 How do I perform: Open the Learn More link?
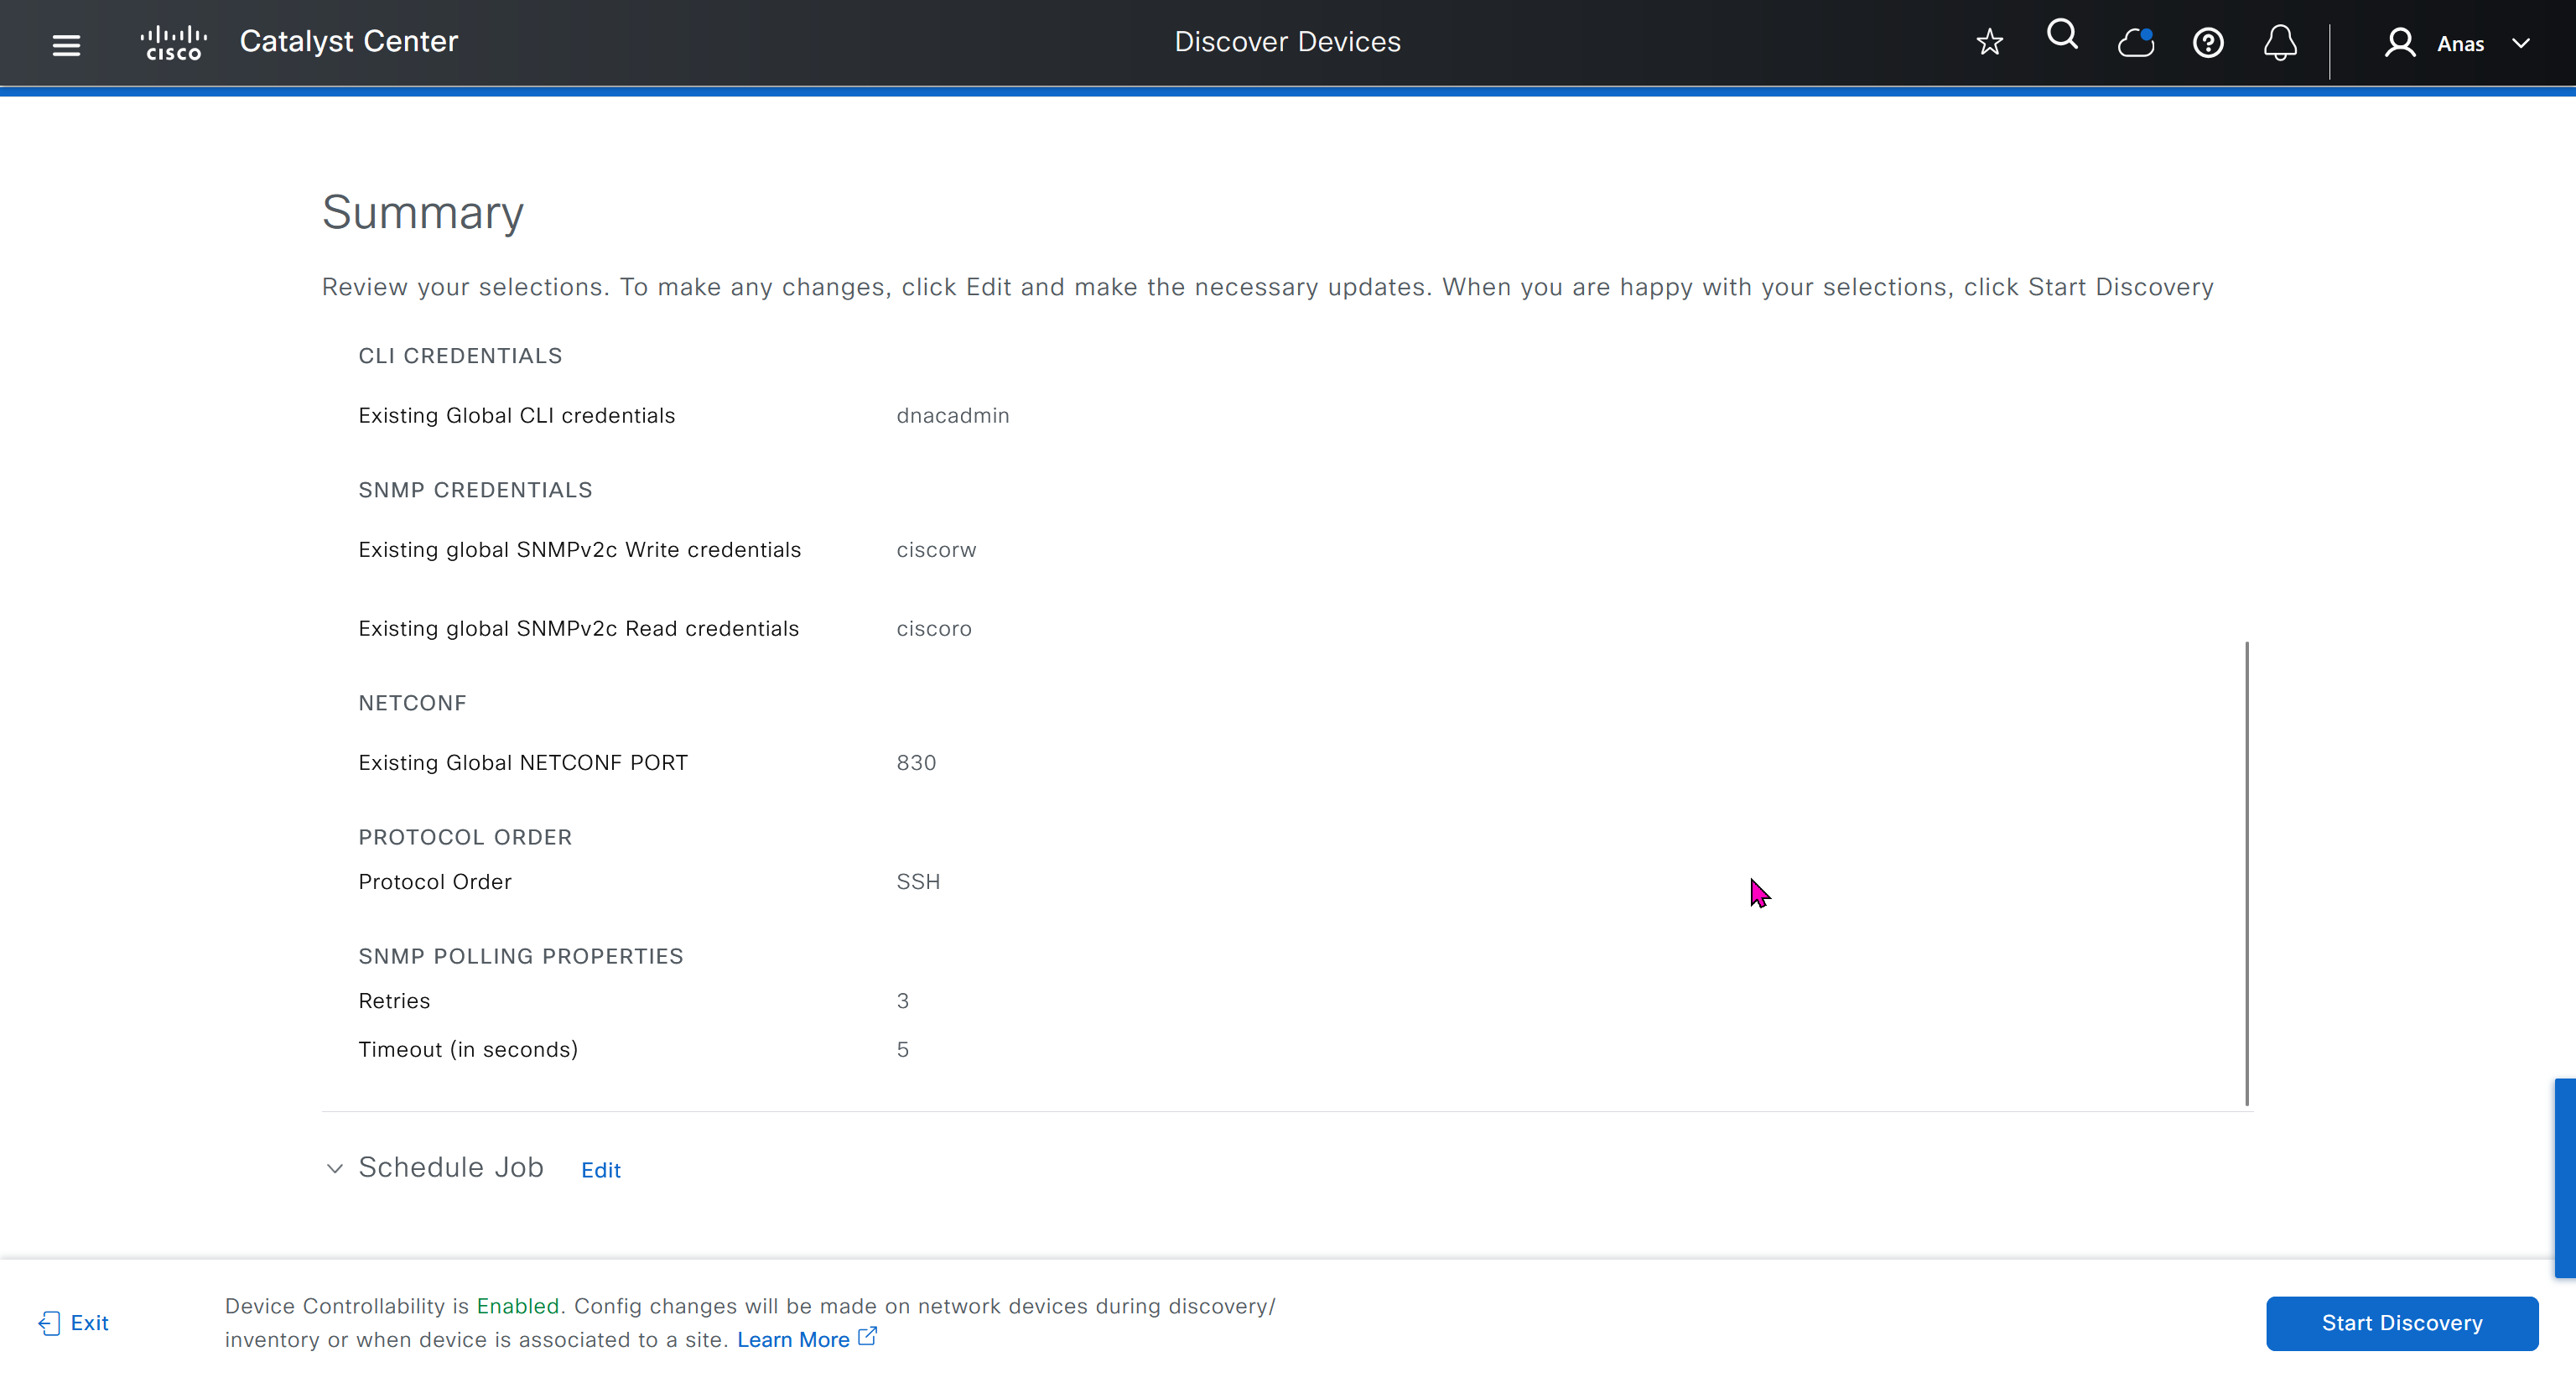[793, 1340]
